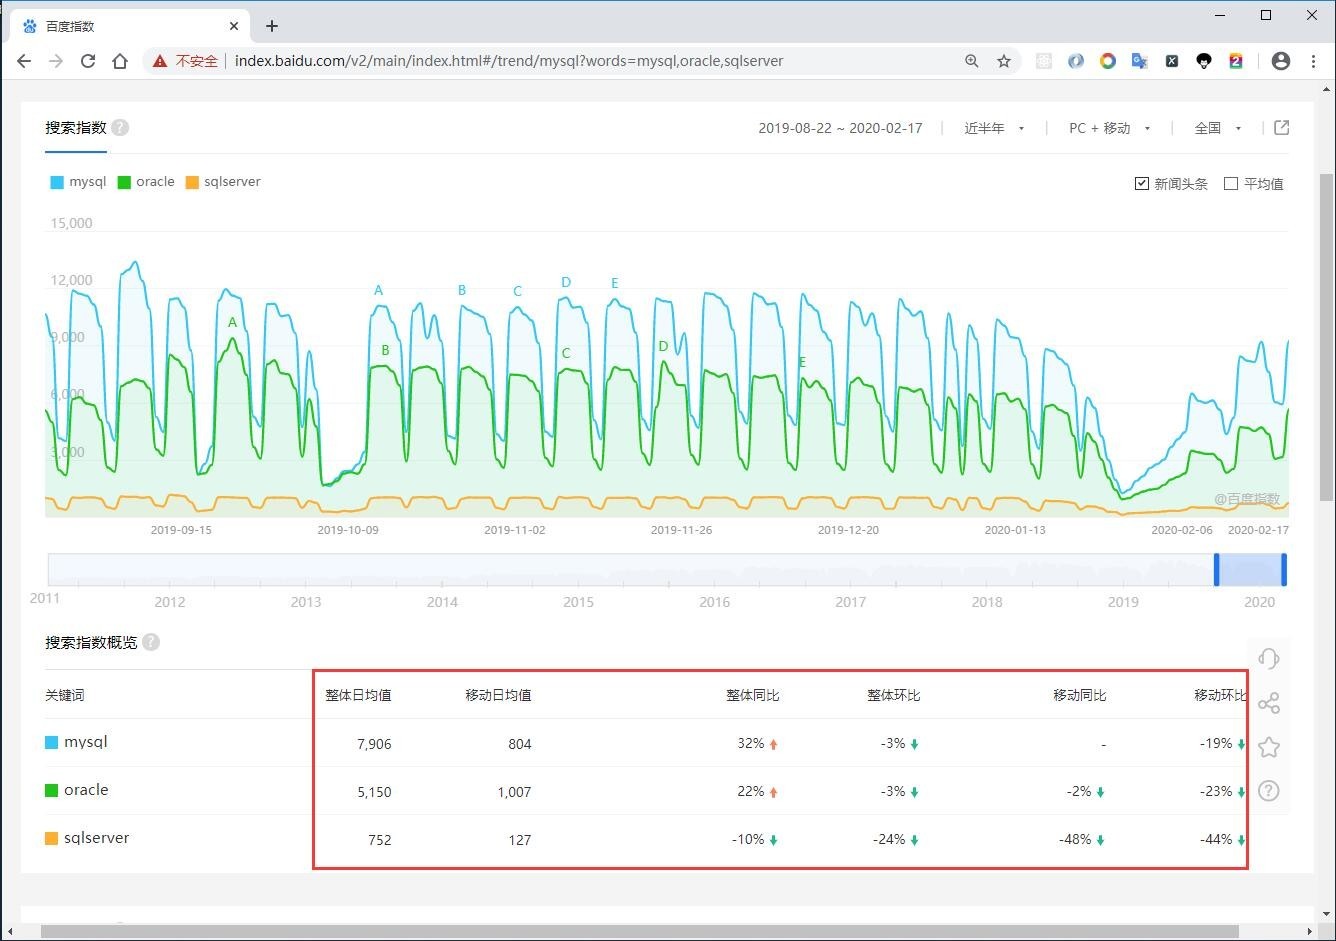Click the right handle of the timeline range slider
Viewport: 1336px width, 941px height.
click(1284, 569)
